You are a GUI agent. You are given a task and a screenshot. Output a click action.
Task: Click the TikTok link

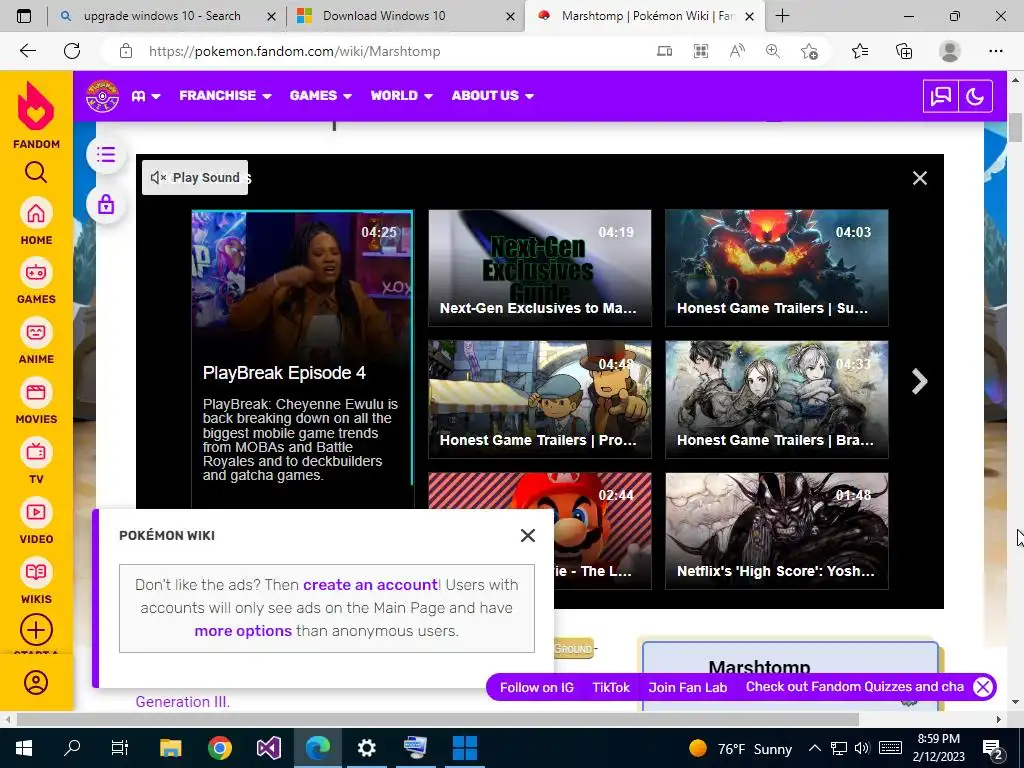tap(611, 687)
